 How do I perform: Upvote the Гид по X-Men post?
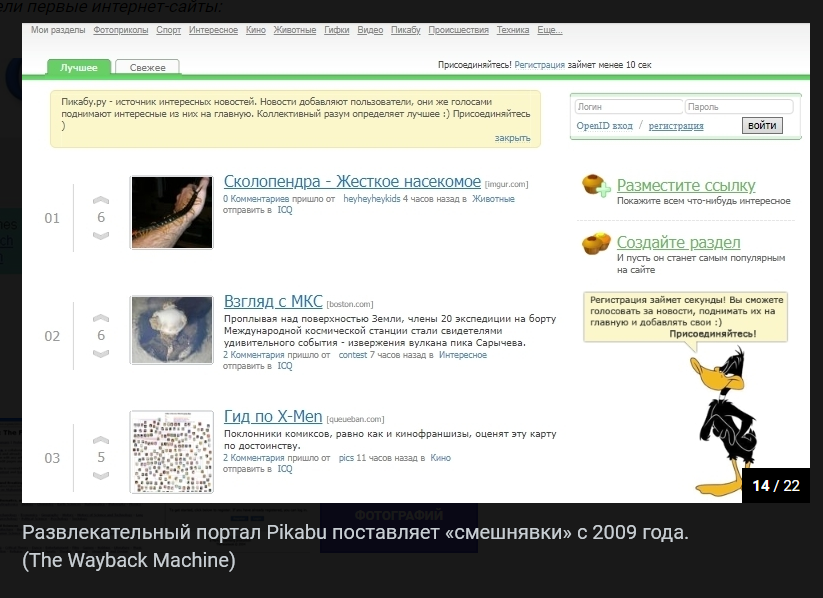100,440
